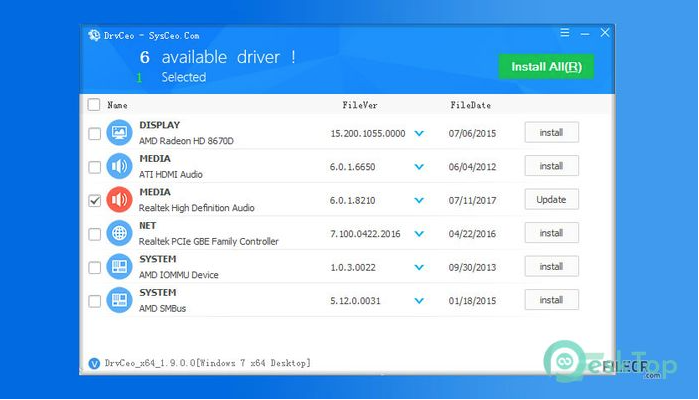The height and width of the screenshot is (400, 699).
Task: Install the AMD IOMMU Device driver
Action: (551, 267)
